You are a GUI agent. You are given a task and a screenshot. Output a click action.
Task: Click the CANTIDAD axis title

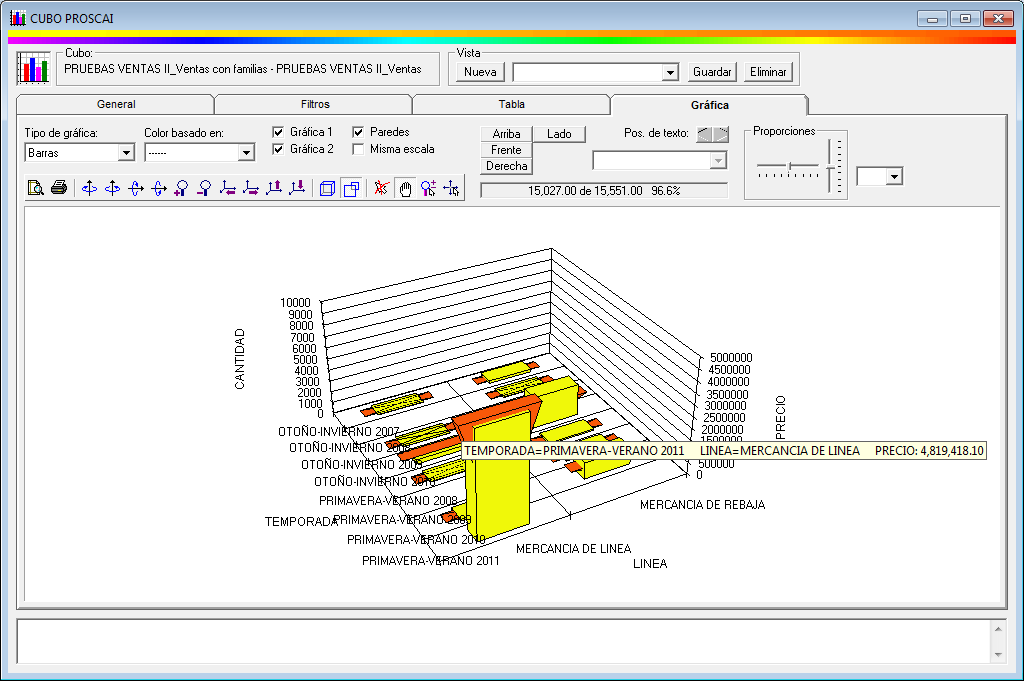240,359
